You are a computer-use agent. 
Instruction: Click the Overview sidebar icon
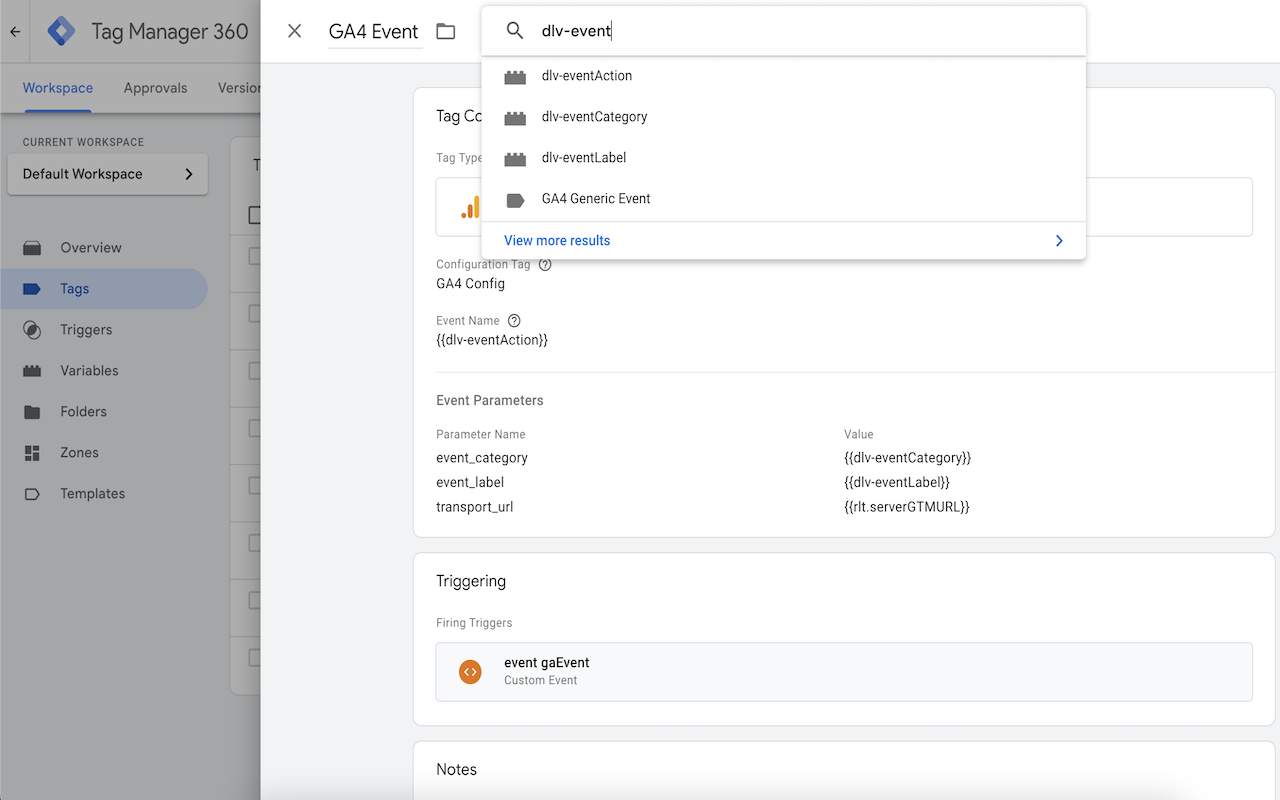[32, 248]
